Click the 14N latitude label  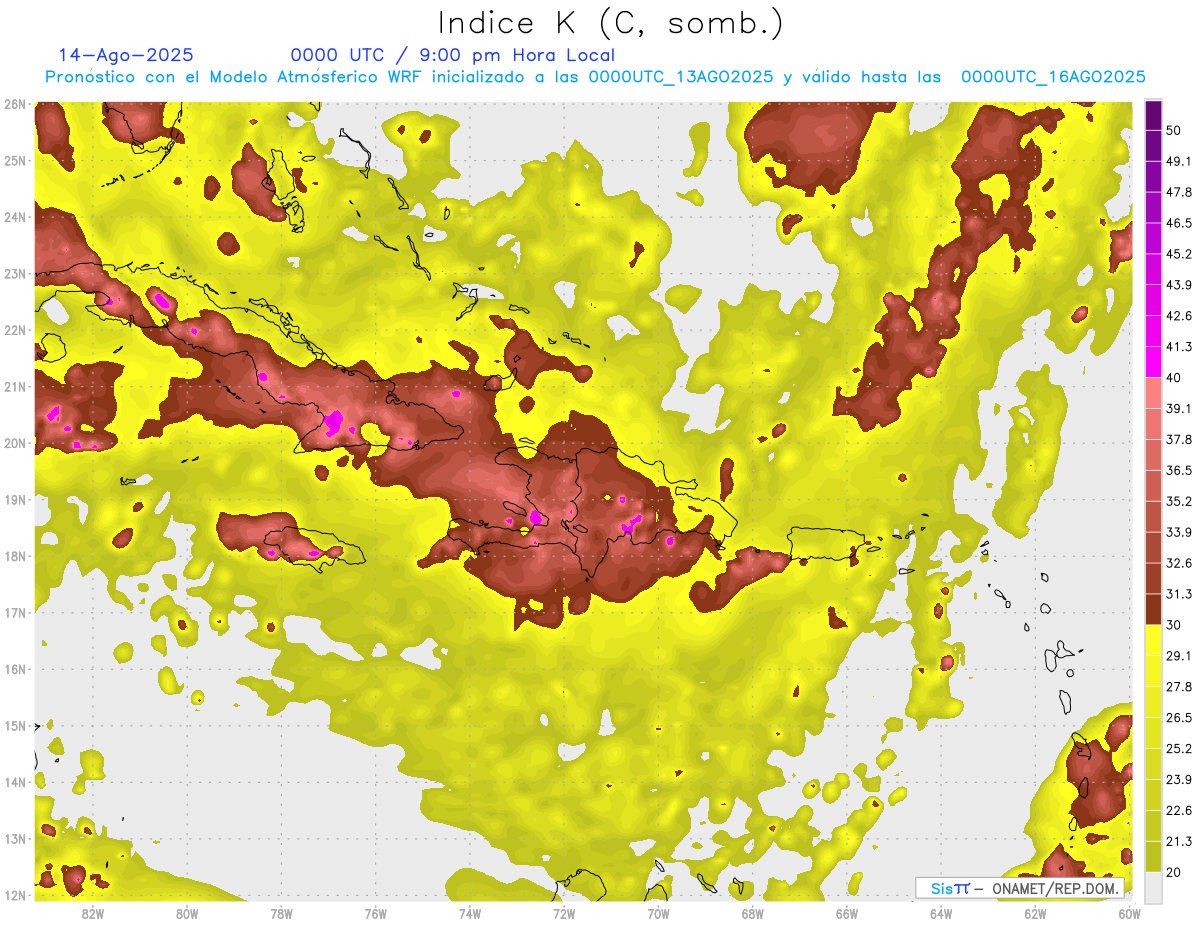pyautogui.click(x=15, y=782)
